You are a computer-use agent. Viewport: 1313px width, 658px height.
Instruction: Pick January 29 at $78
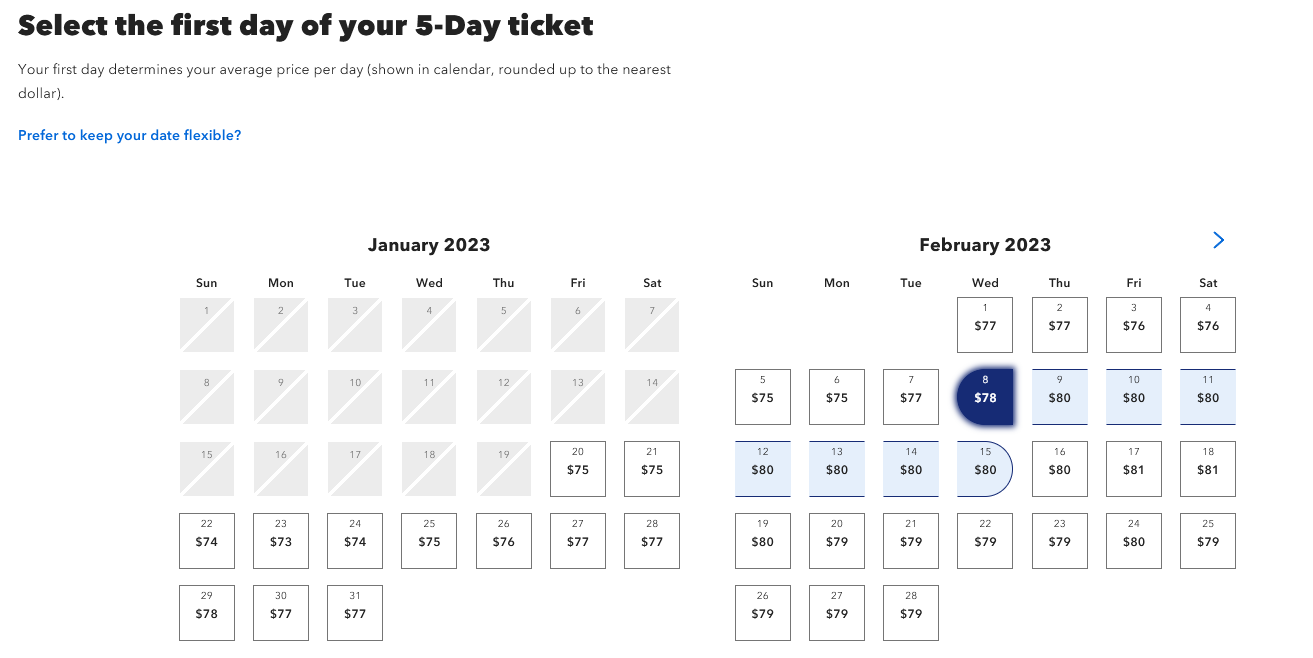coord(207,613)
